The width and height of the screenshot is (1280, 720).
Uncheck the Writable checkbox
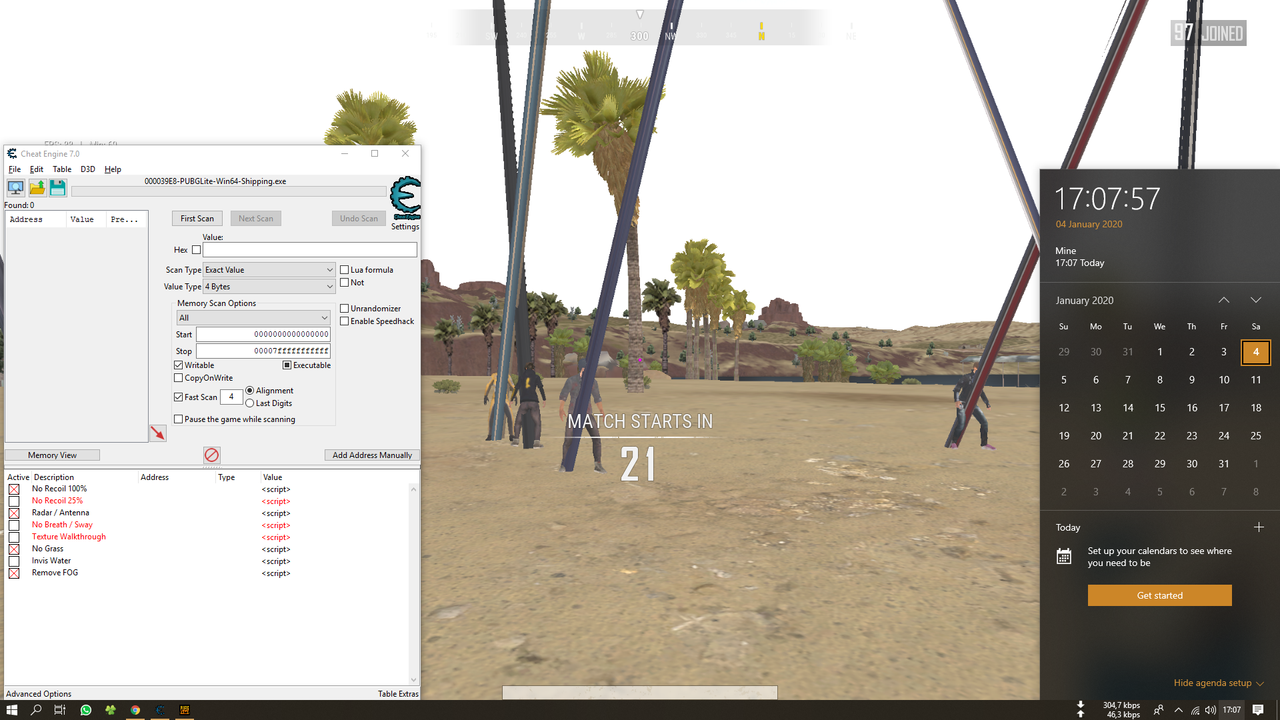click(179, 365)
